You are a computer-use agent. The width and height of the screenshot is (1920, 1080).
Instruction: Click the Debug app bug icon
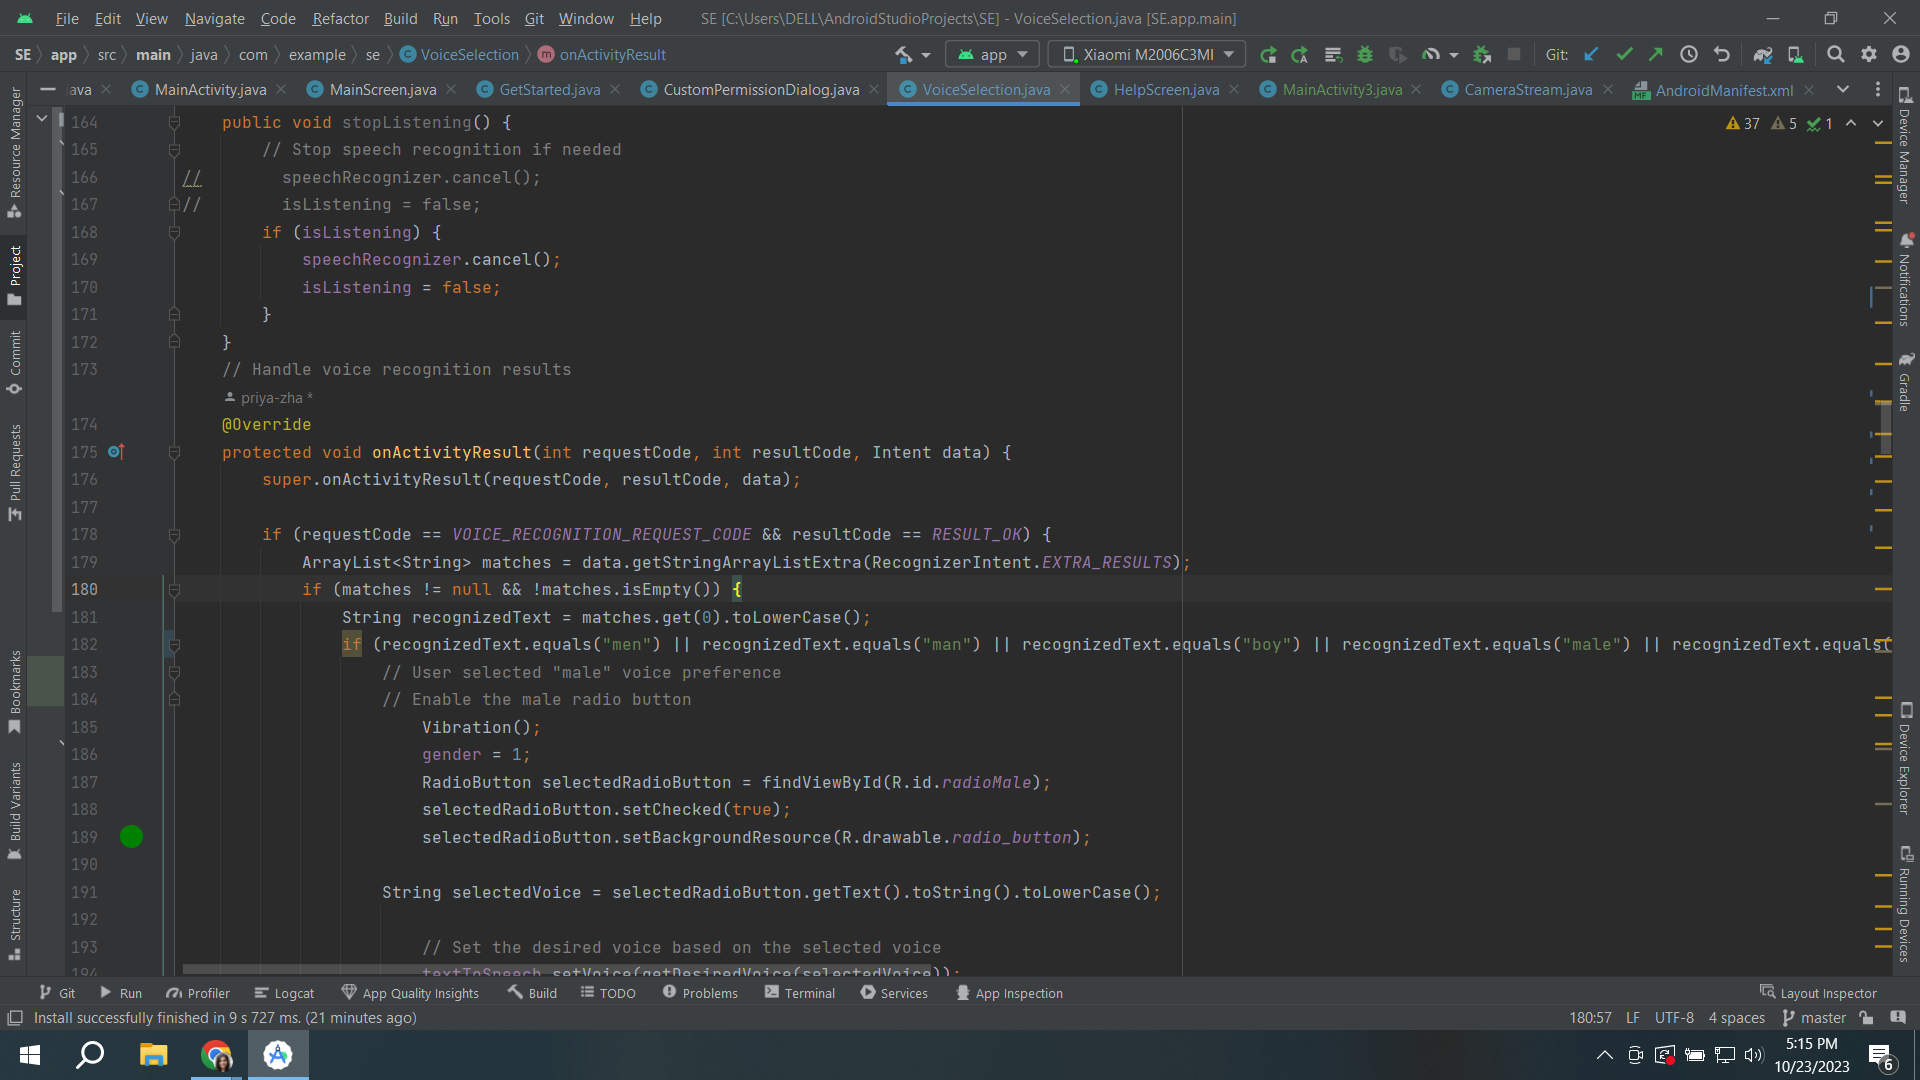[1365, 55]
